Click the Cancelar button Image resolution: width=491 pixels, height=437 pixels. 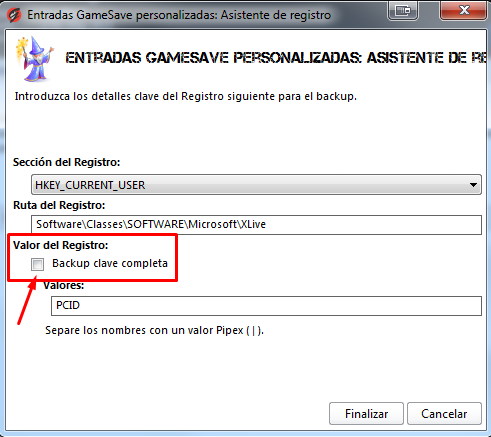coord(444,414)
